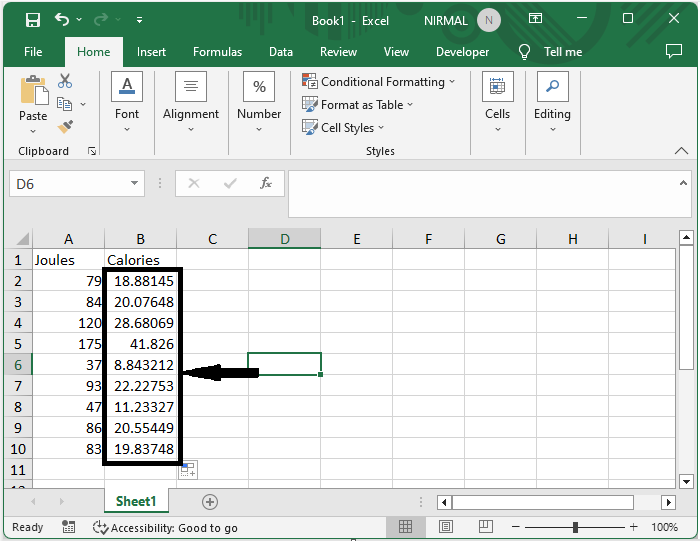Click the Paste clipboard icon
700x541 pixels.
[x=34, y=91]
